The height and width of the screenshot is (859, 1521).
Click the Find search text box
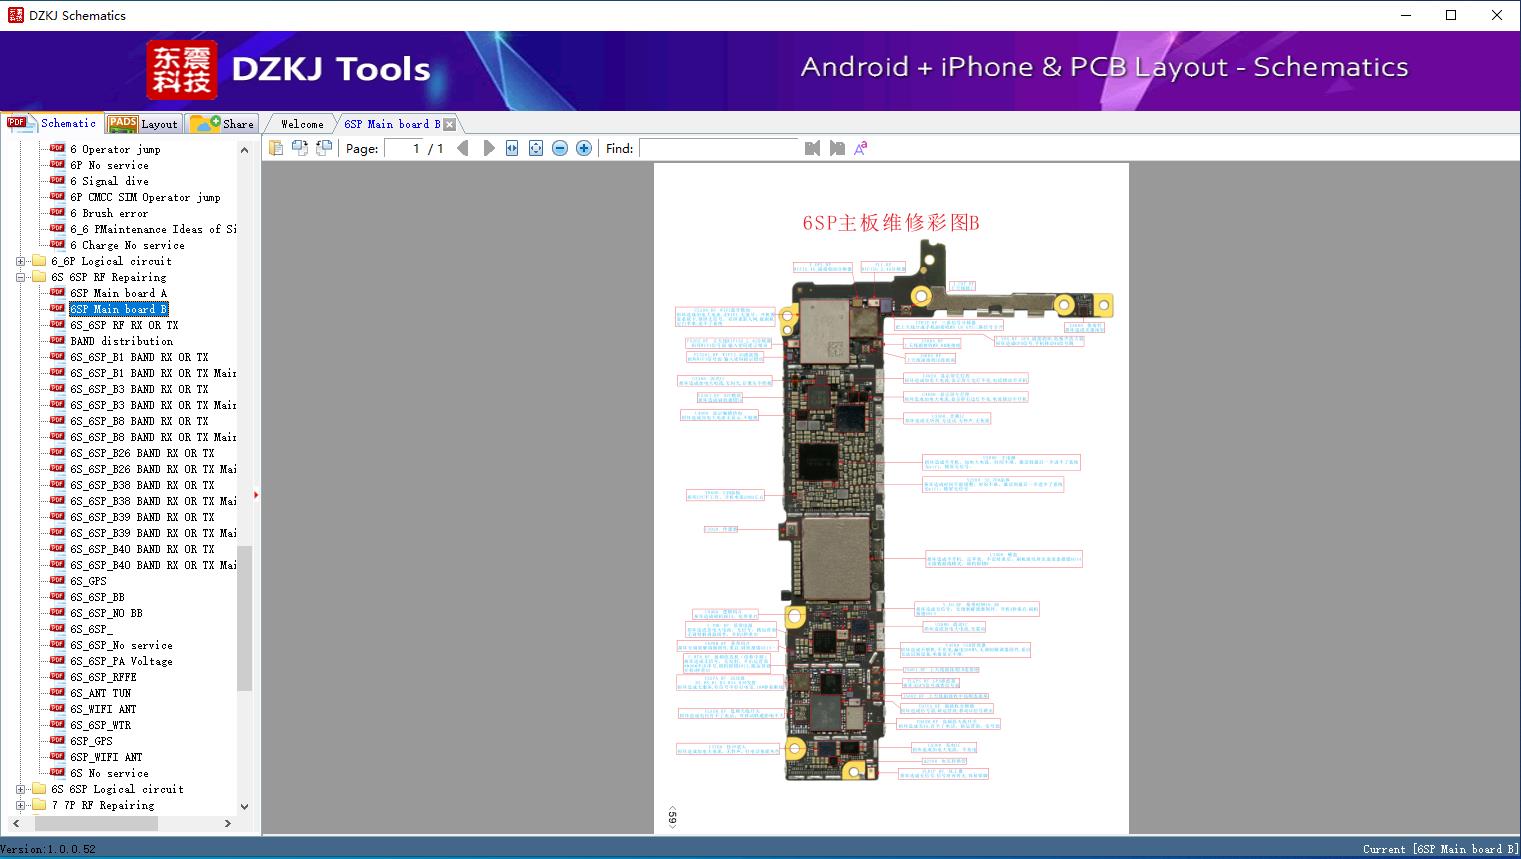(x=719, y=148)
